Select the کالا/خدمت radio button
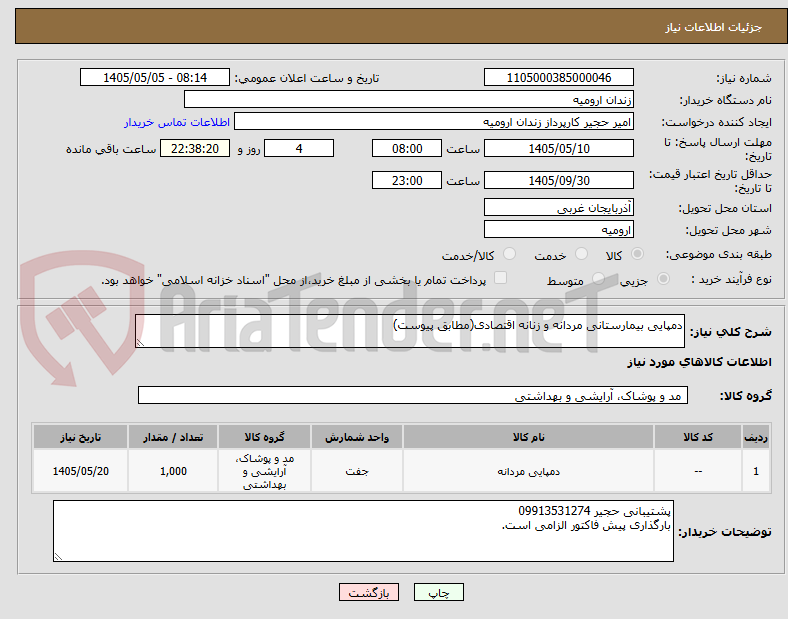 pos(509,254)
